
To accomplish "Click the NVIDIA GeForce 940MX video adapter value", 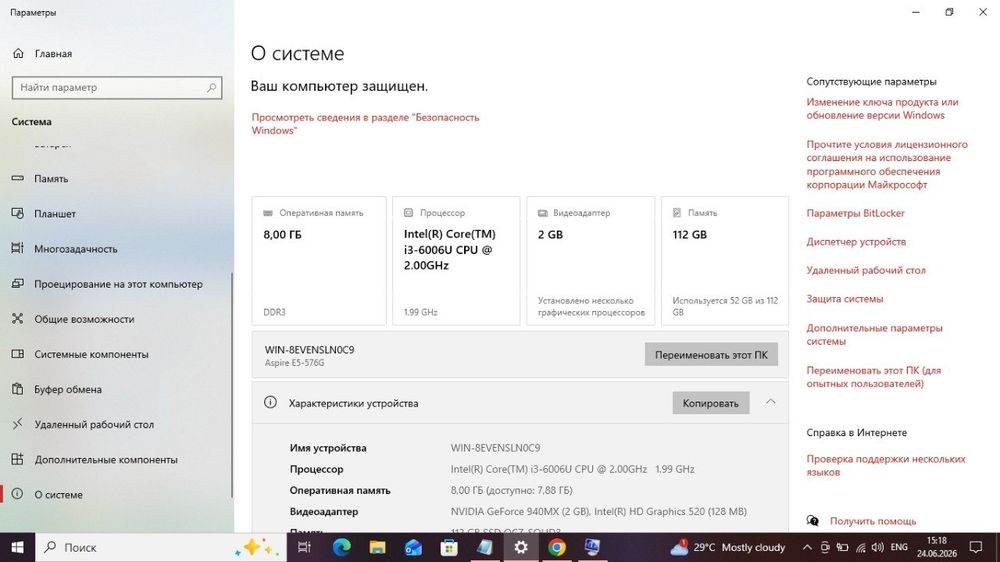I will pyautogui.click(x=598, y=512).
